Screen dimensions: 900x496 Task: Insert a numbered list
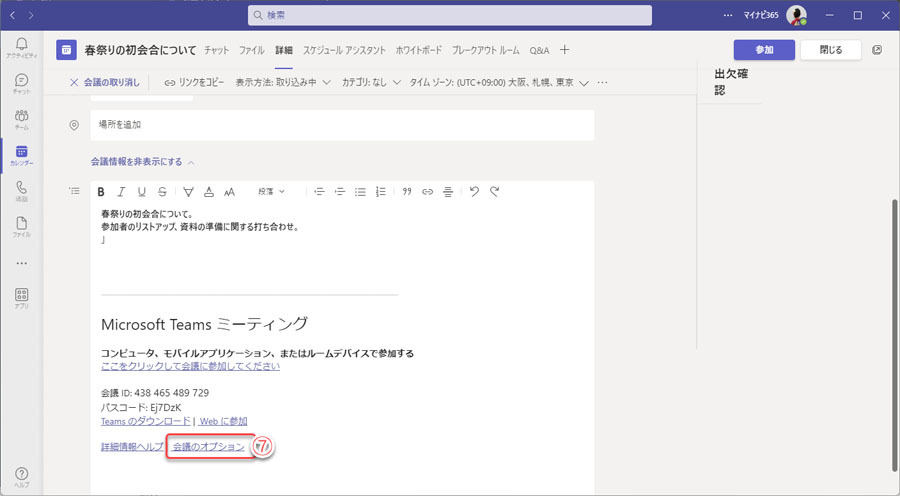[x=381, y=192]
